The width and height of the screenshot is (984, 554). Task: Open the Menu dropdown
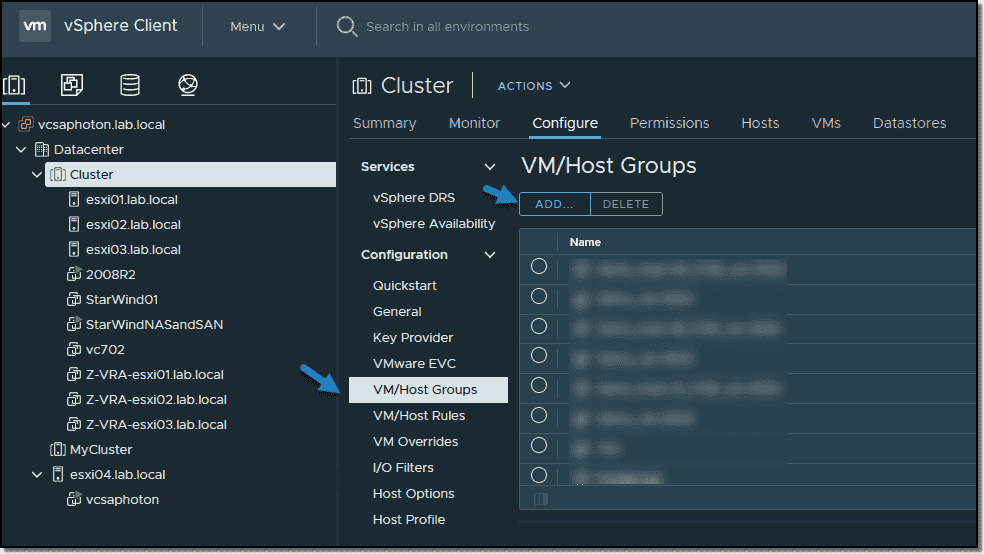click(258, 27)
